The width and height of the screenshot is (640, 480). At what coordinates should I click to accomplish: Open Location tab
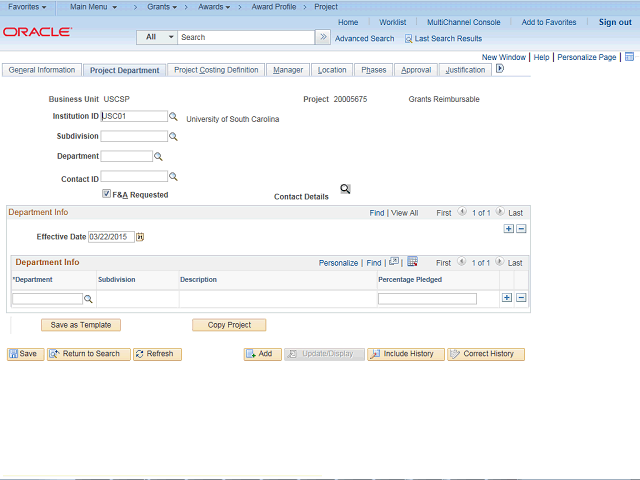[332, 70]
